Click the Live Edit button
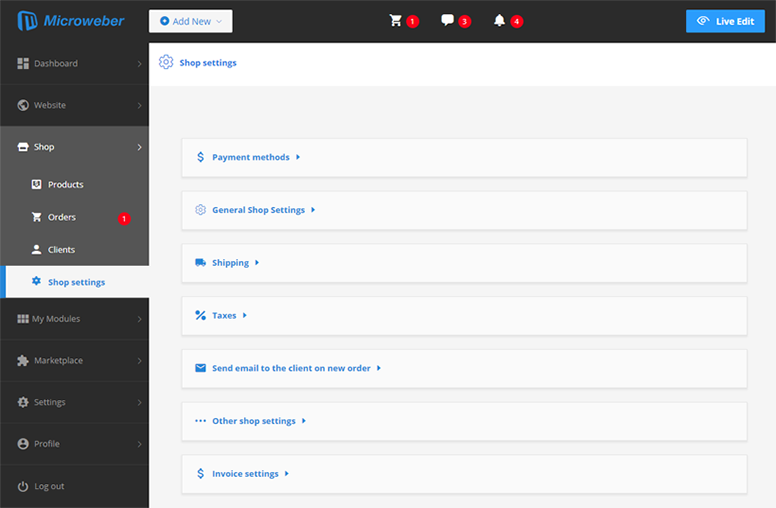The height and width of the screenshot is (508, 776). [725, 21]
